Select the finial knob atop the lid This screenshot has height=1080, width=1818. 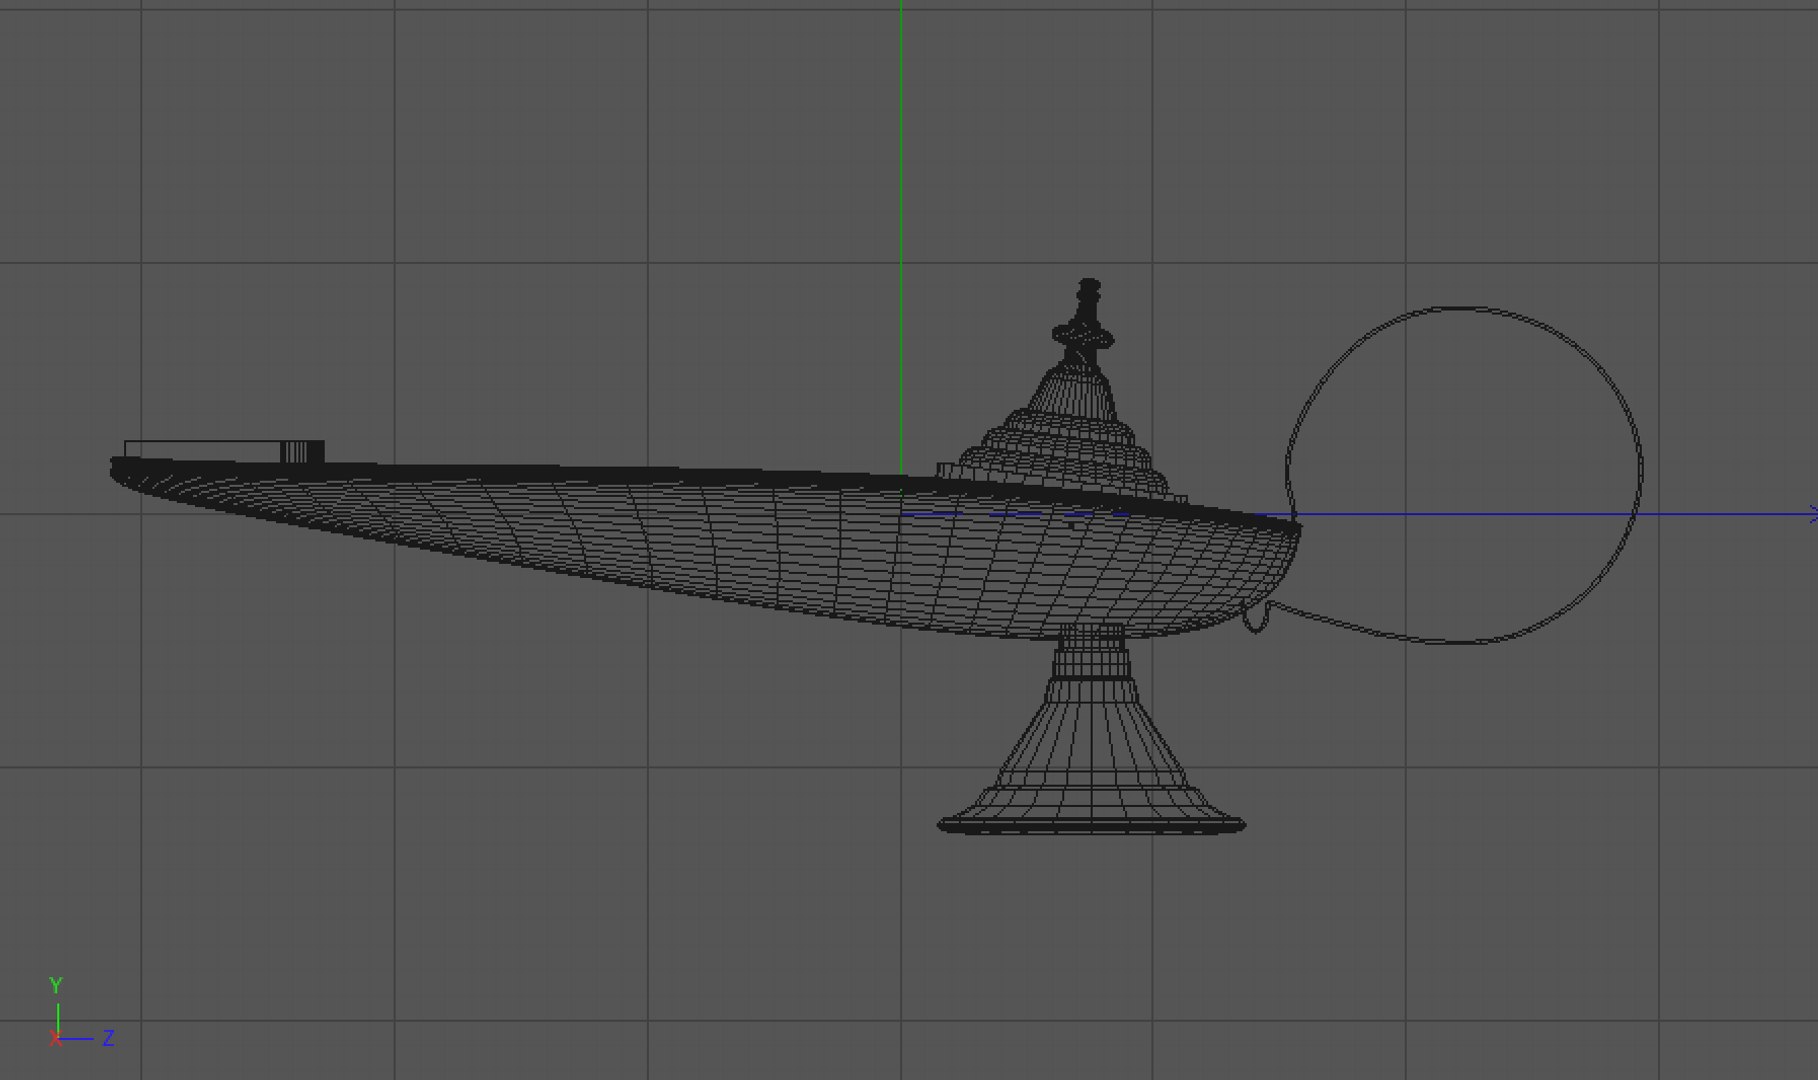pyautogui.click(x=1084, y=321)
